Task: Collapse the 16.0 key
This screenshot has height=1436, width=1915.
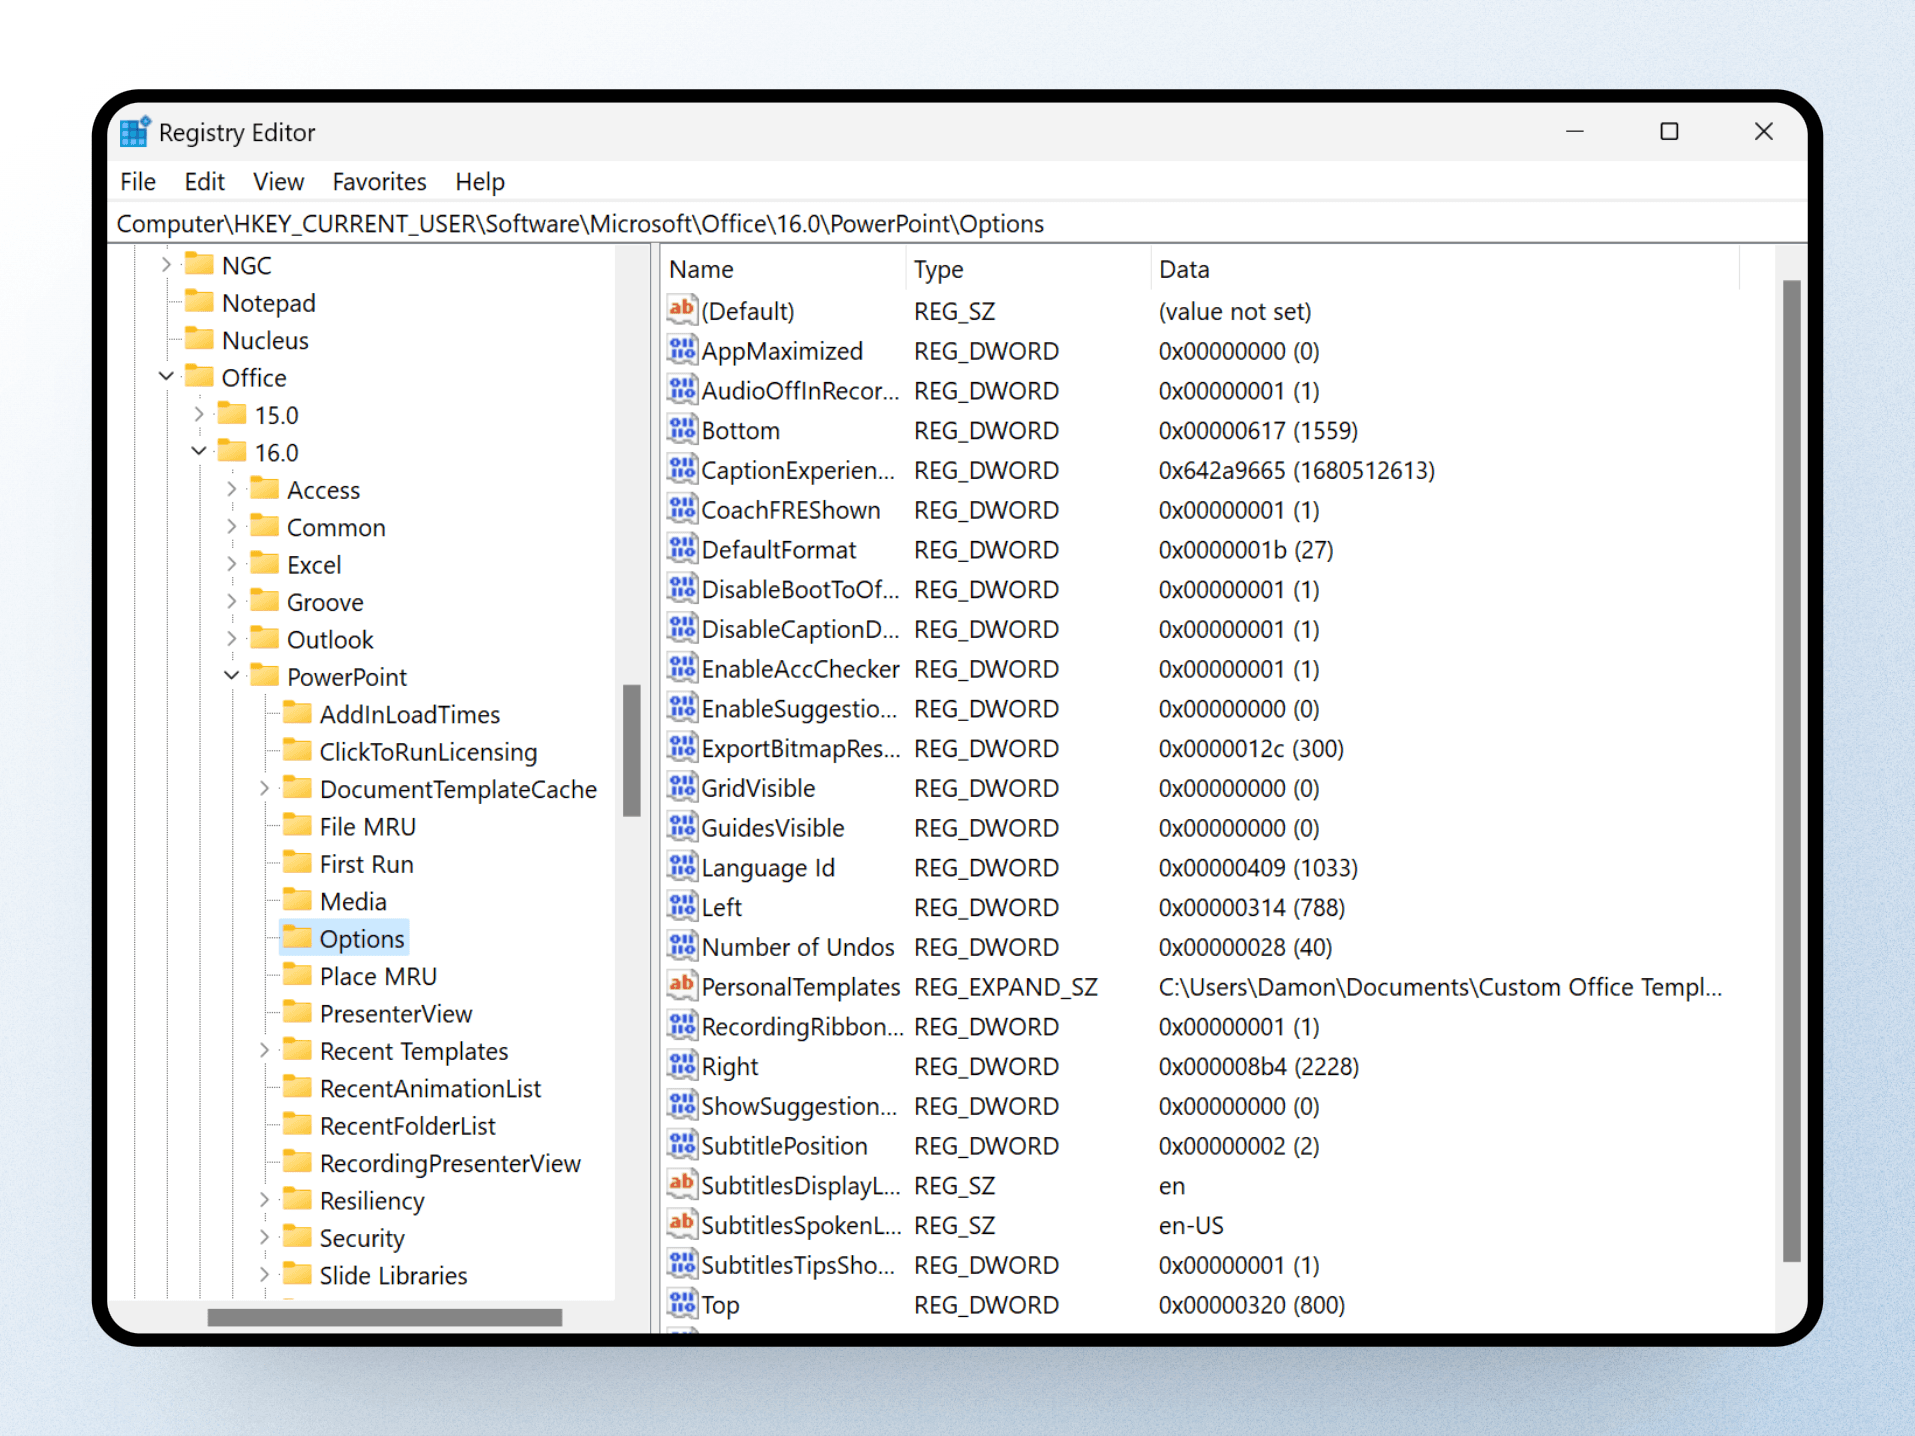Action: (x=199, y=452)
